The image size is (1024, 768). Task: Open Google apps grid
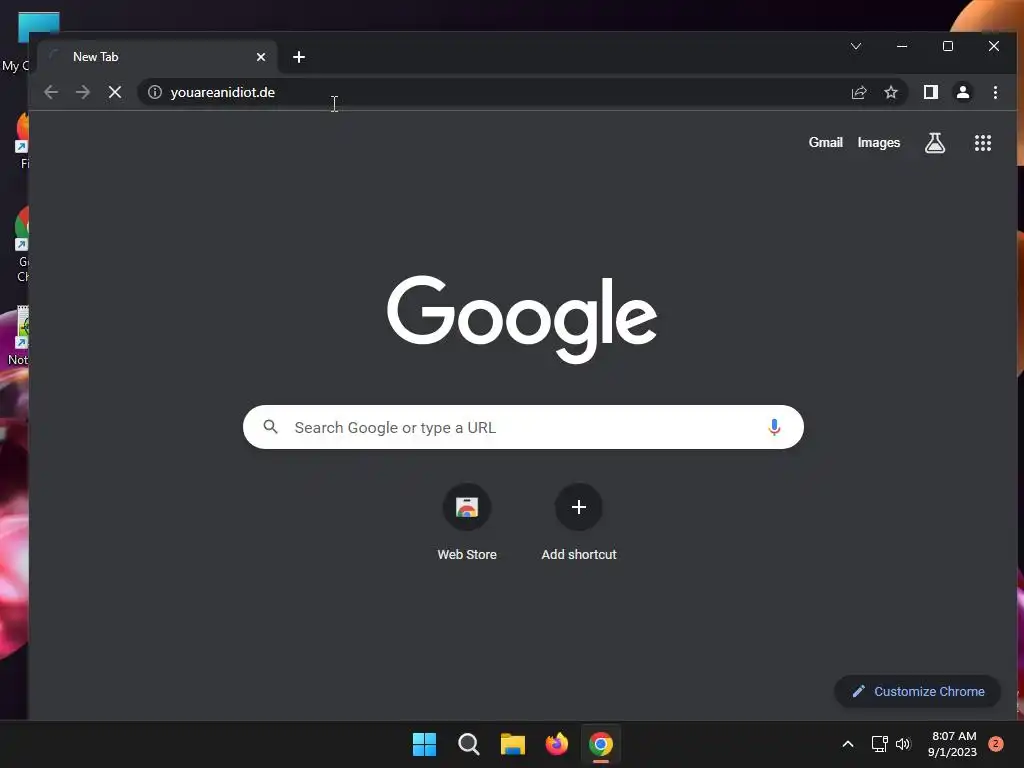coord(983,143)
